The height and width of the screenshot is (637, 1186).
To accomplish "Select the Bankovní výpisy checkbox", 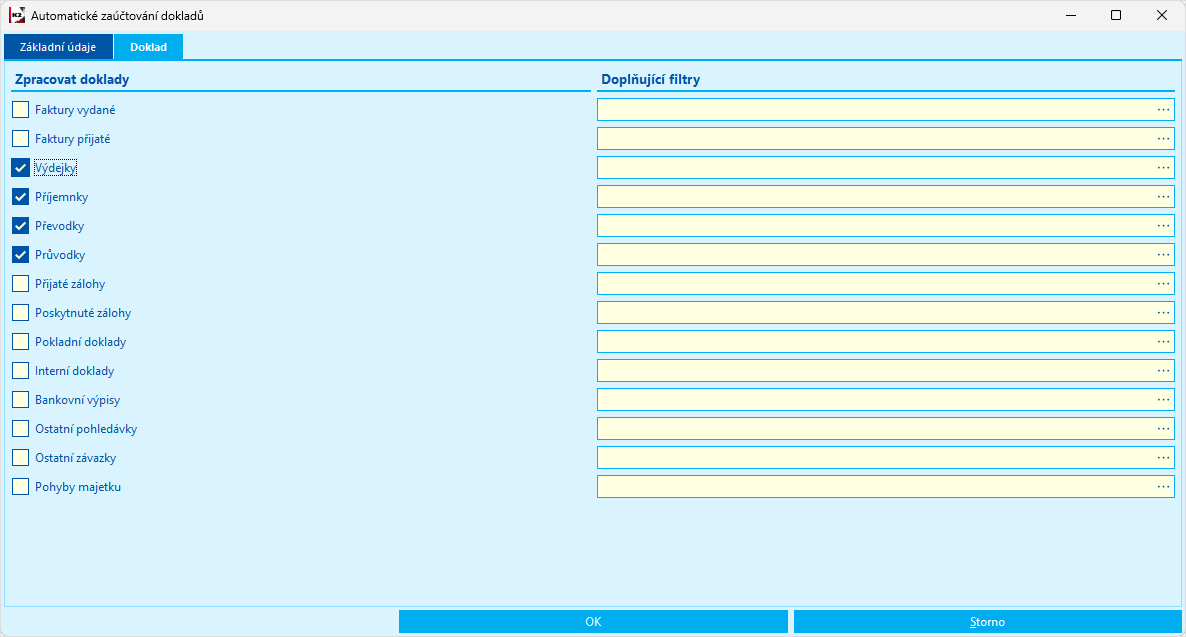I will (x=20, y=399).
